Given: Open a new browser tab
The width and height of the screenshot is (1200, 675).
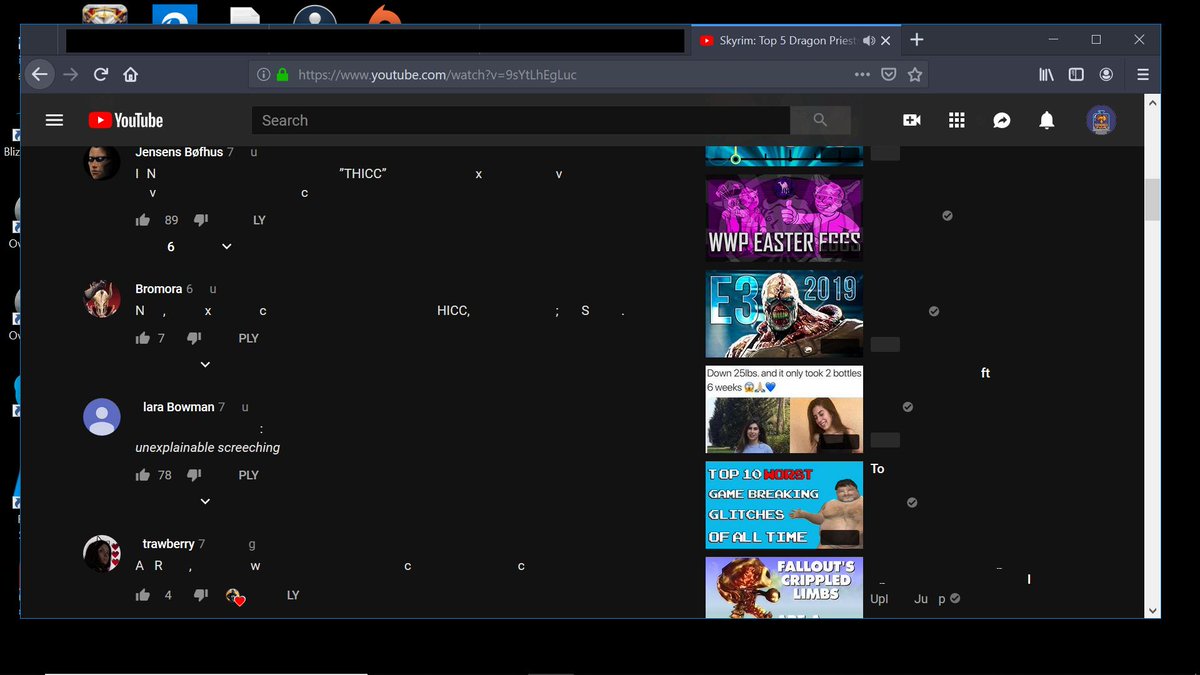Looking at the screenshot, I should 917,40.
